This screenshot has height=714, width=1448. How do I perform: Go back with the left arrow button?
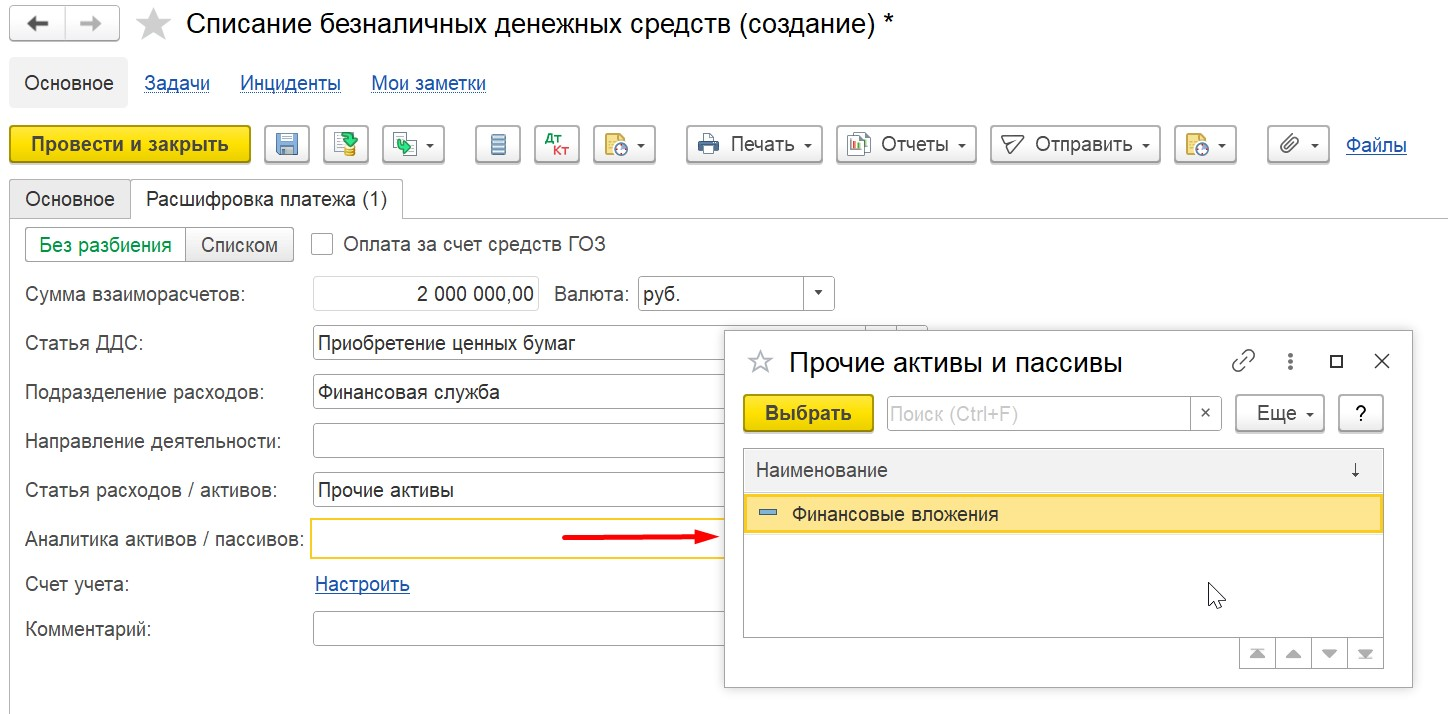pos(38,25)
